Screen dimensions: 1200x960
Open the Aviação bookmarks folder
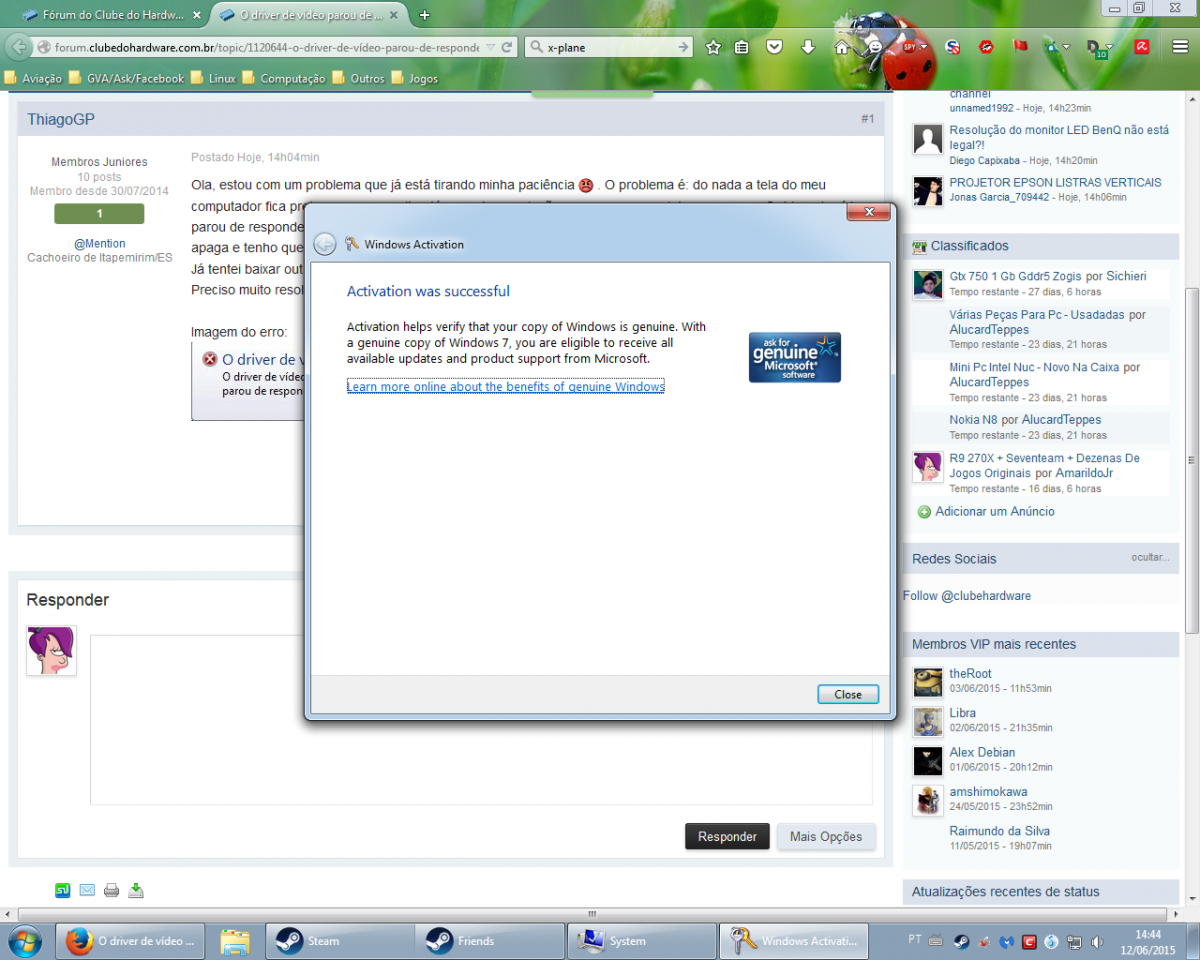tap(33, 78)
